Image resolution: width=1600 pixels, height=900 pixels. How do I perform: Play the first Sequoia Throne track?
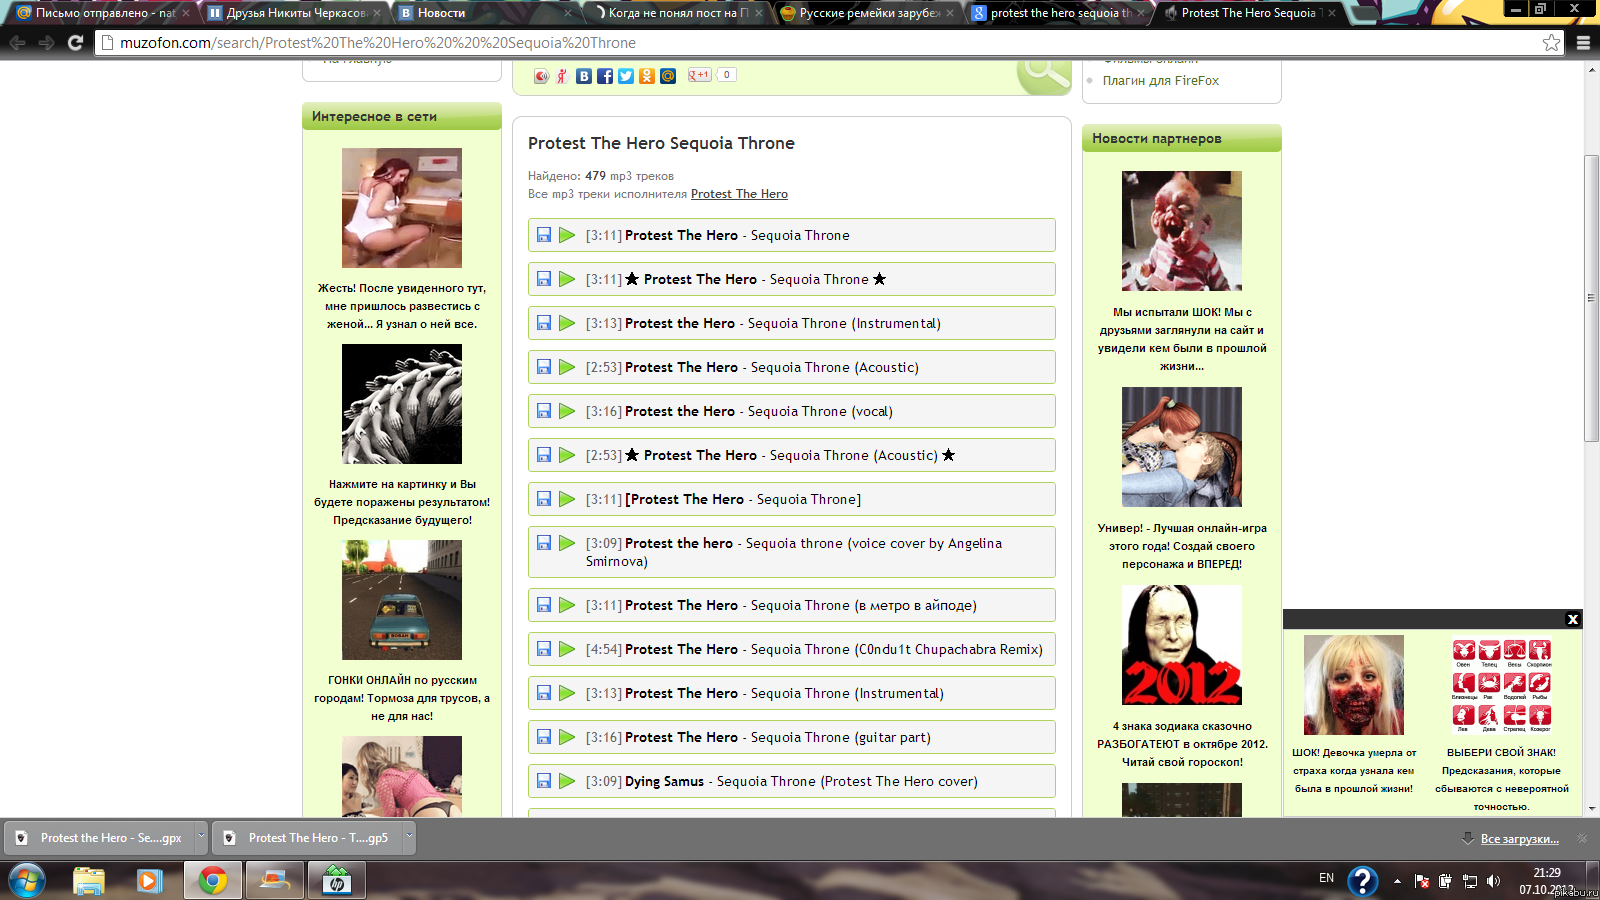(567, 235)
